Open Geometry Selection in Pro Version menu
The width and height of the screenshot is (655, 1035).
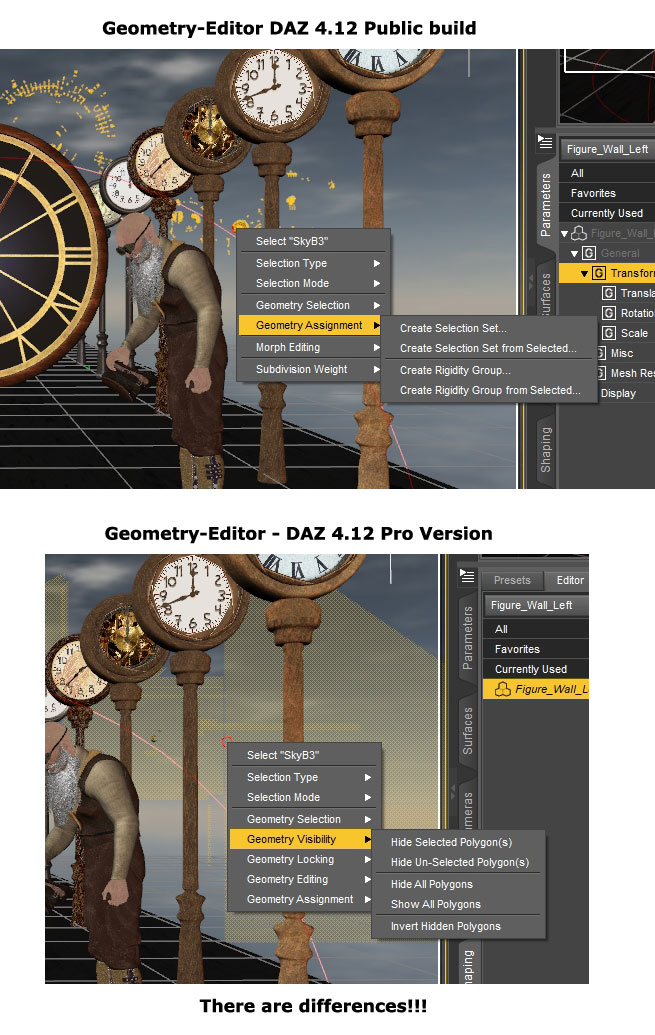pyautogui.click(x=304, y=819)
